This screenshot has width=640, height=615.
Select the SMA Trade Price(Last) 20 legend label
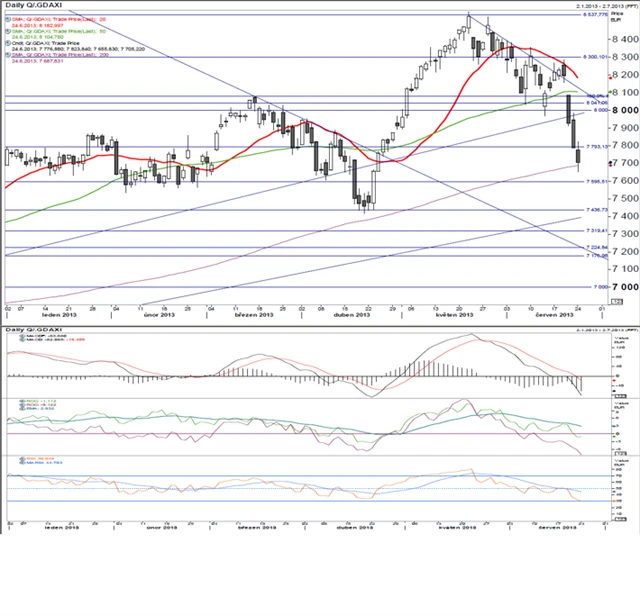[58, 19]
